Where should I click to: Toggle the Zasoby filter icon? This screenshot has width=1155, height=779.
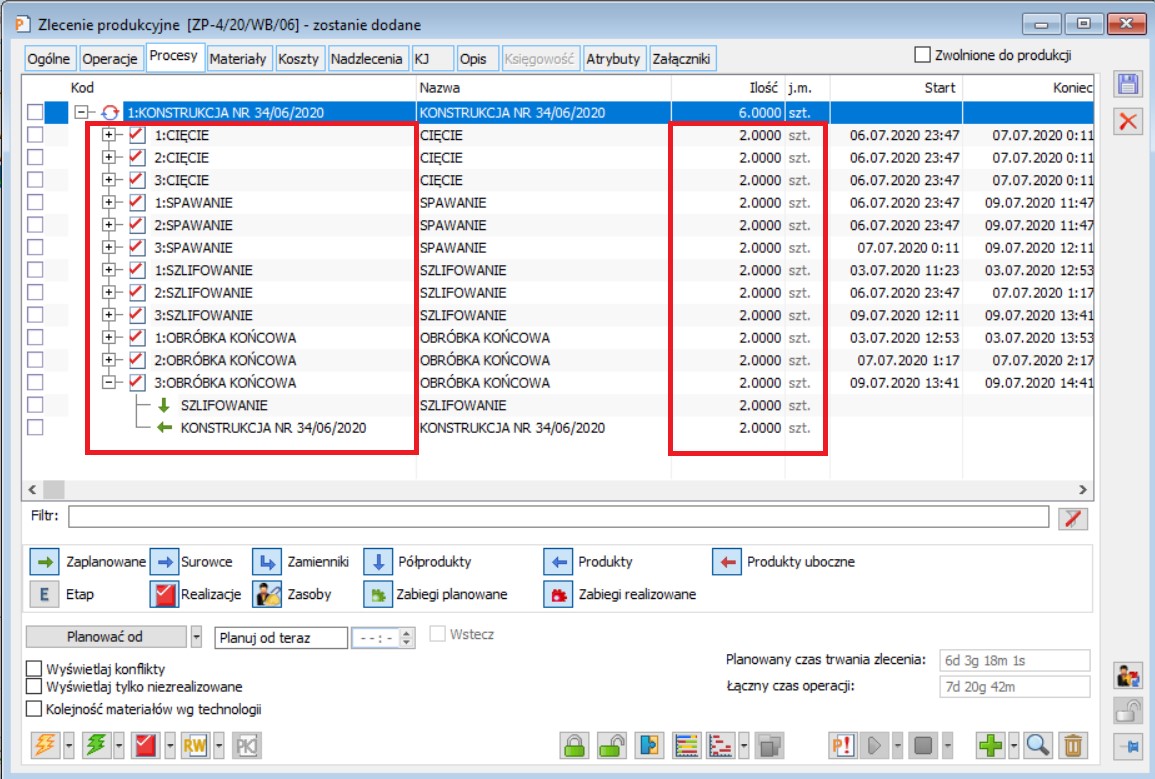point(265,594)
